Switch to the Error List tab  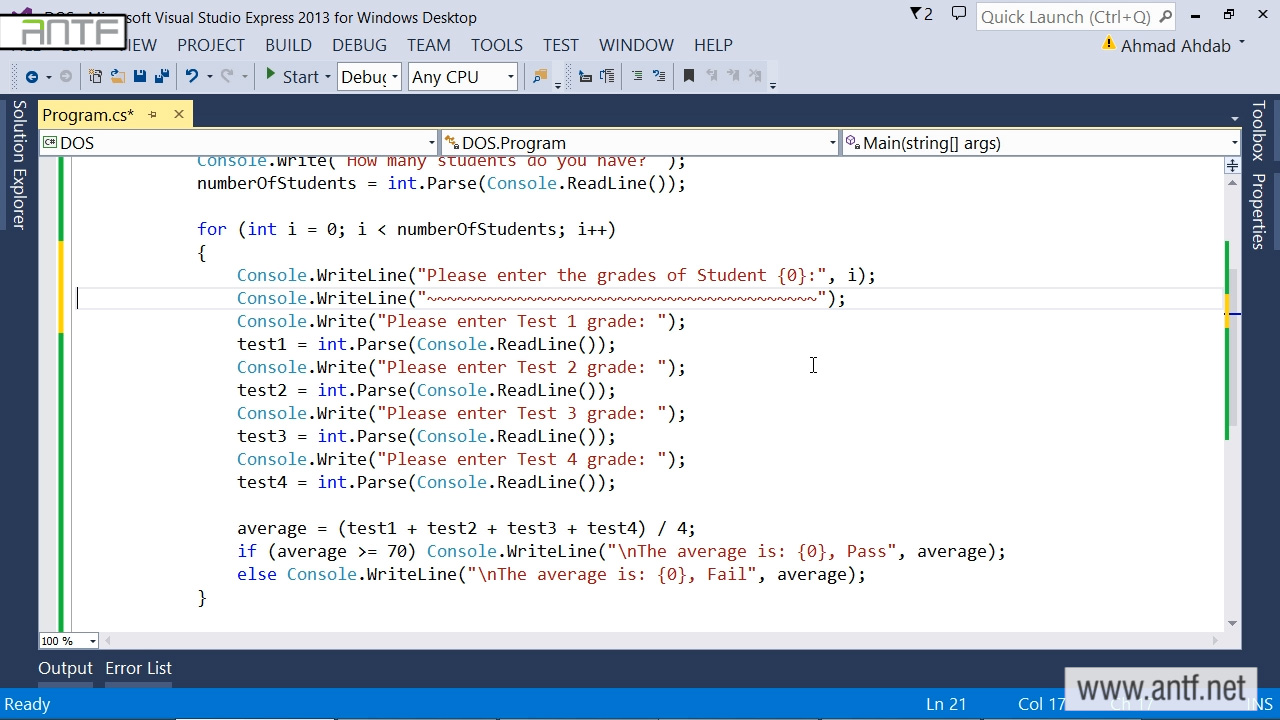pos(138,668)
